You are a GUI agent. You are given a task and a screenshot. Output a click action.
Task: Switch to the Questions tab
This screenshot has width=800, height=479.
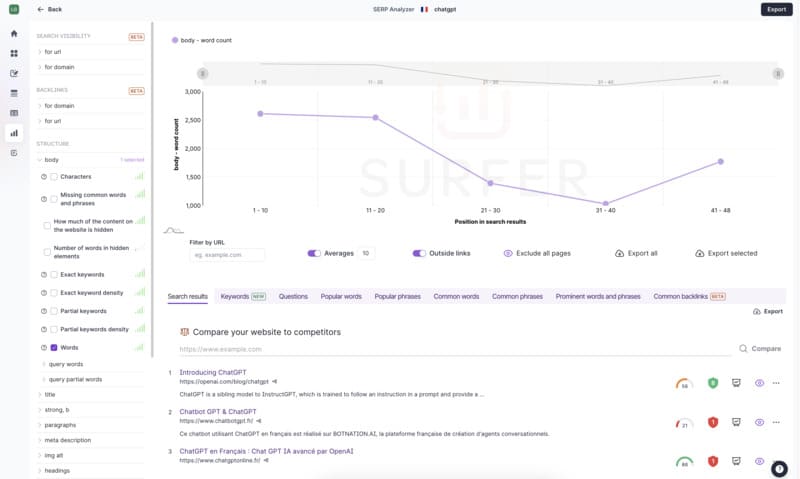click(293, 296)
